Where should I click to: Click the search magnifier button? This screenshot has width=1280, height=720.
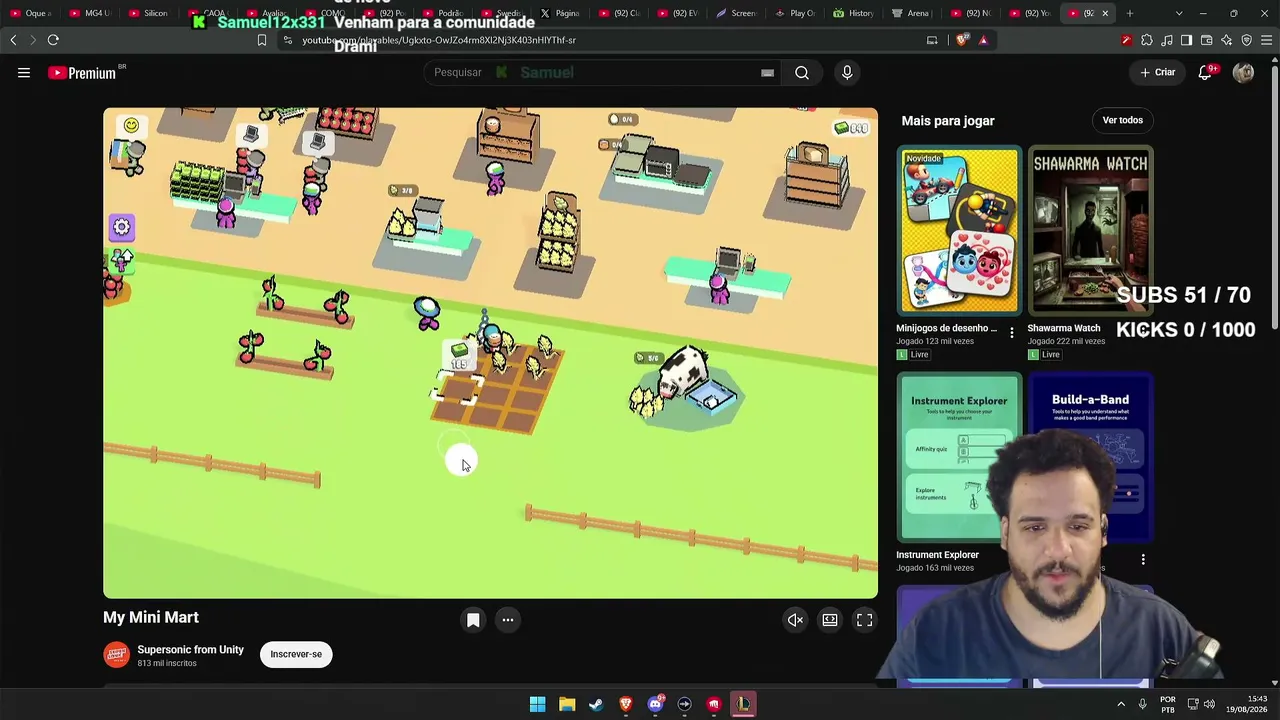(802, 72)
